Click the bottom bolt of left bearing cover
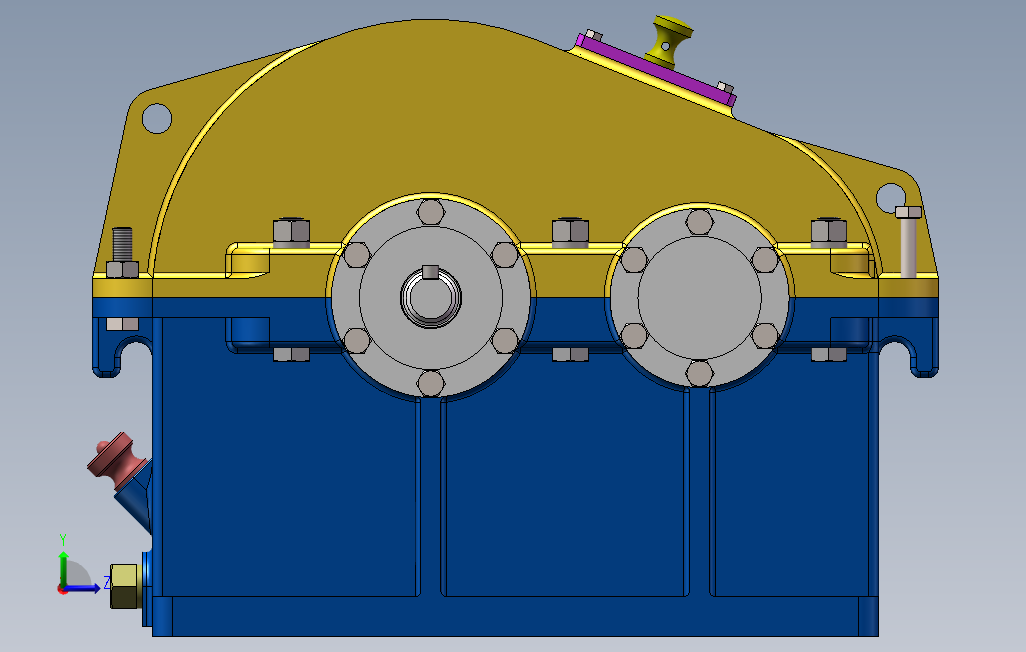This screenshot has height=652, width=1026. [x=431, y=383]
